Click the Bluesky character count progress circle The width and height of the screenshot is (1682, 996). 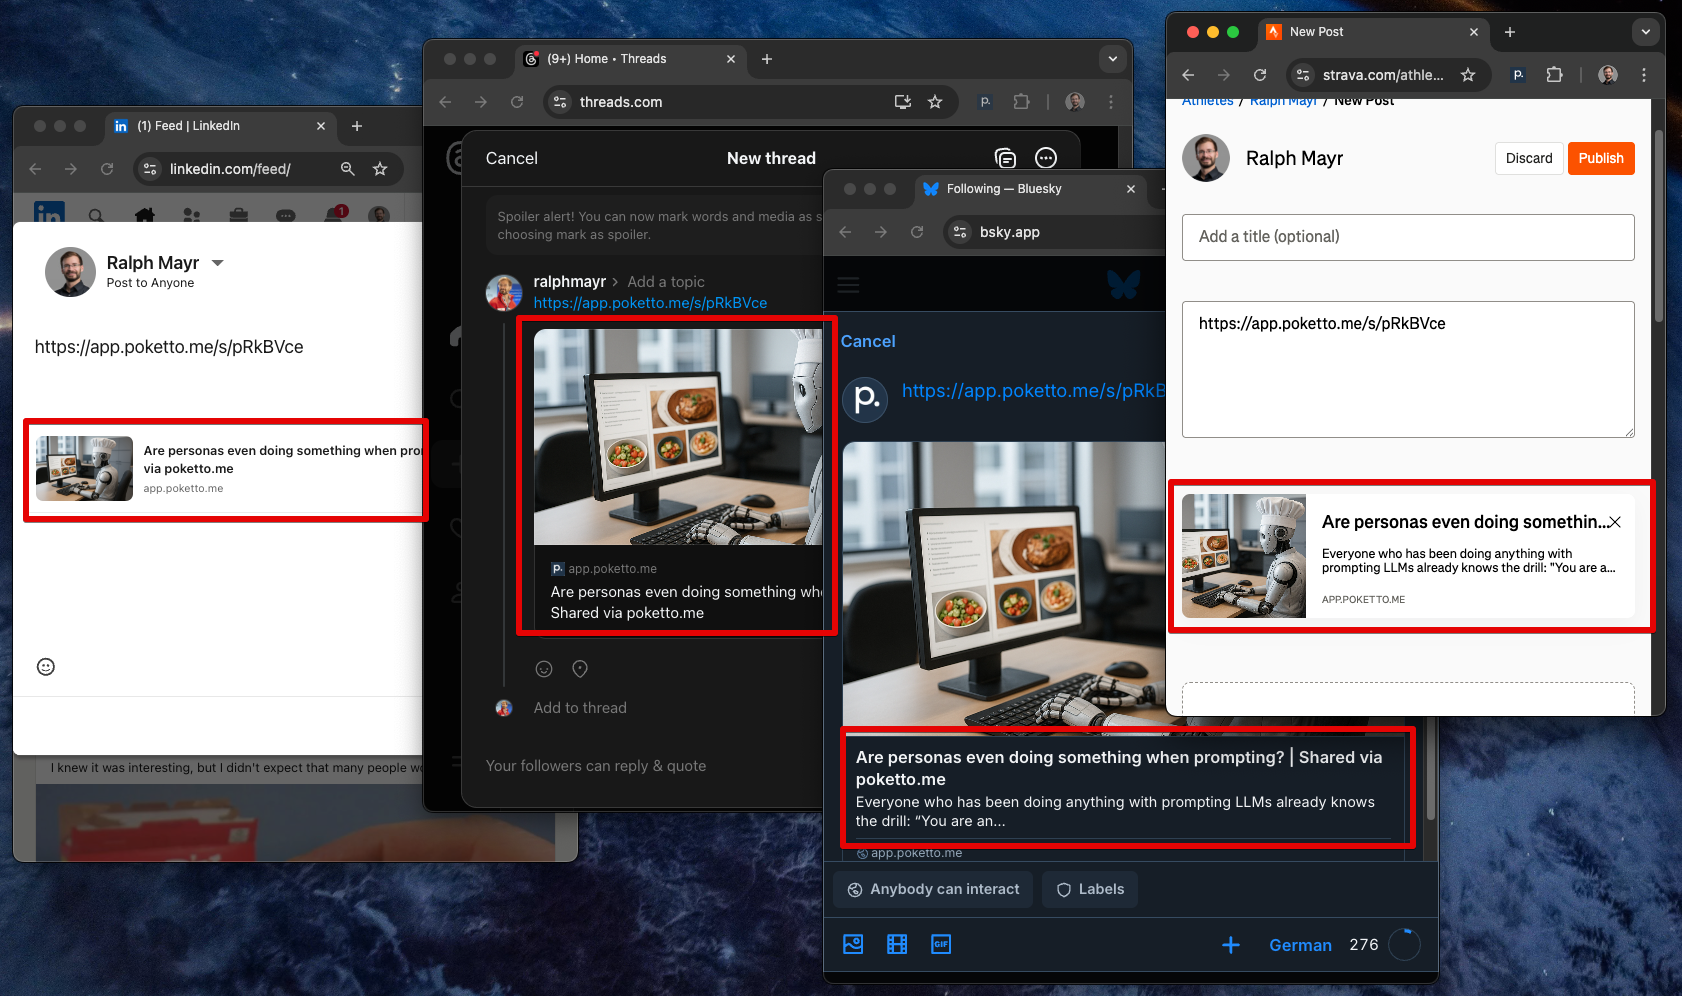(1404, 945)
